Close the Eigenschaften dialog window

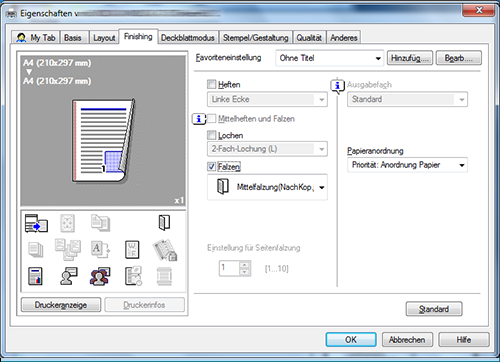pyautogui.click(x=478, y=10)
